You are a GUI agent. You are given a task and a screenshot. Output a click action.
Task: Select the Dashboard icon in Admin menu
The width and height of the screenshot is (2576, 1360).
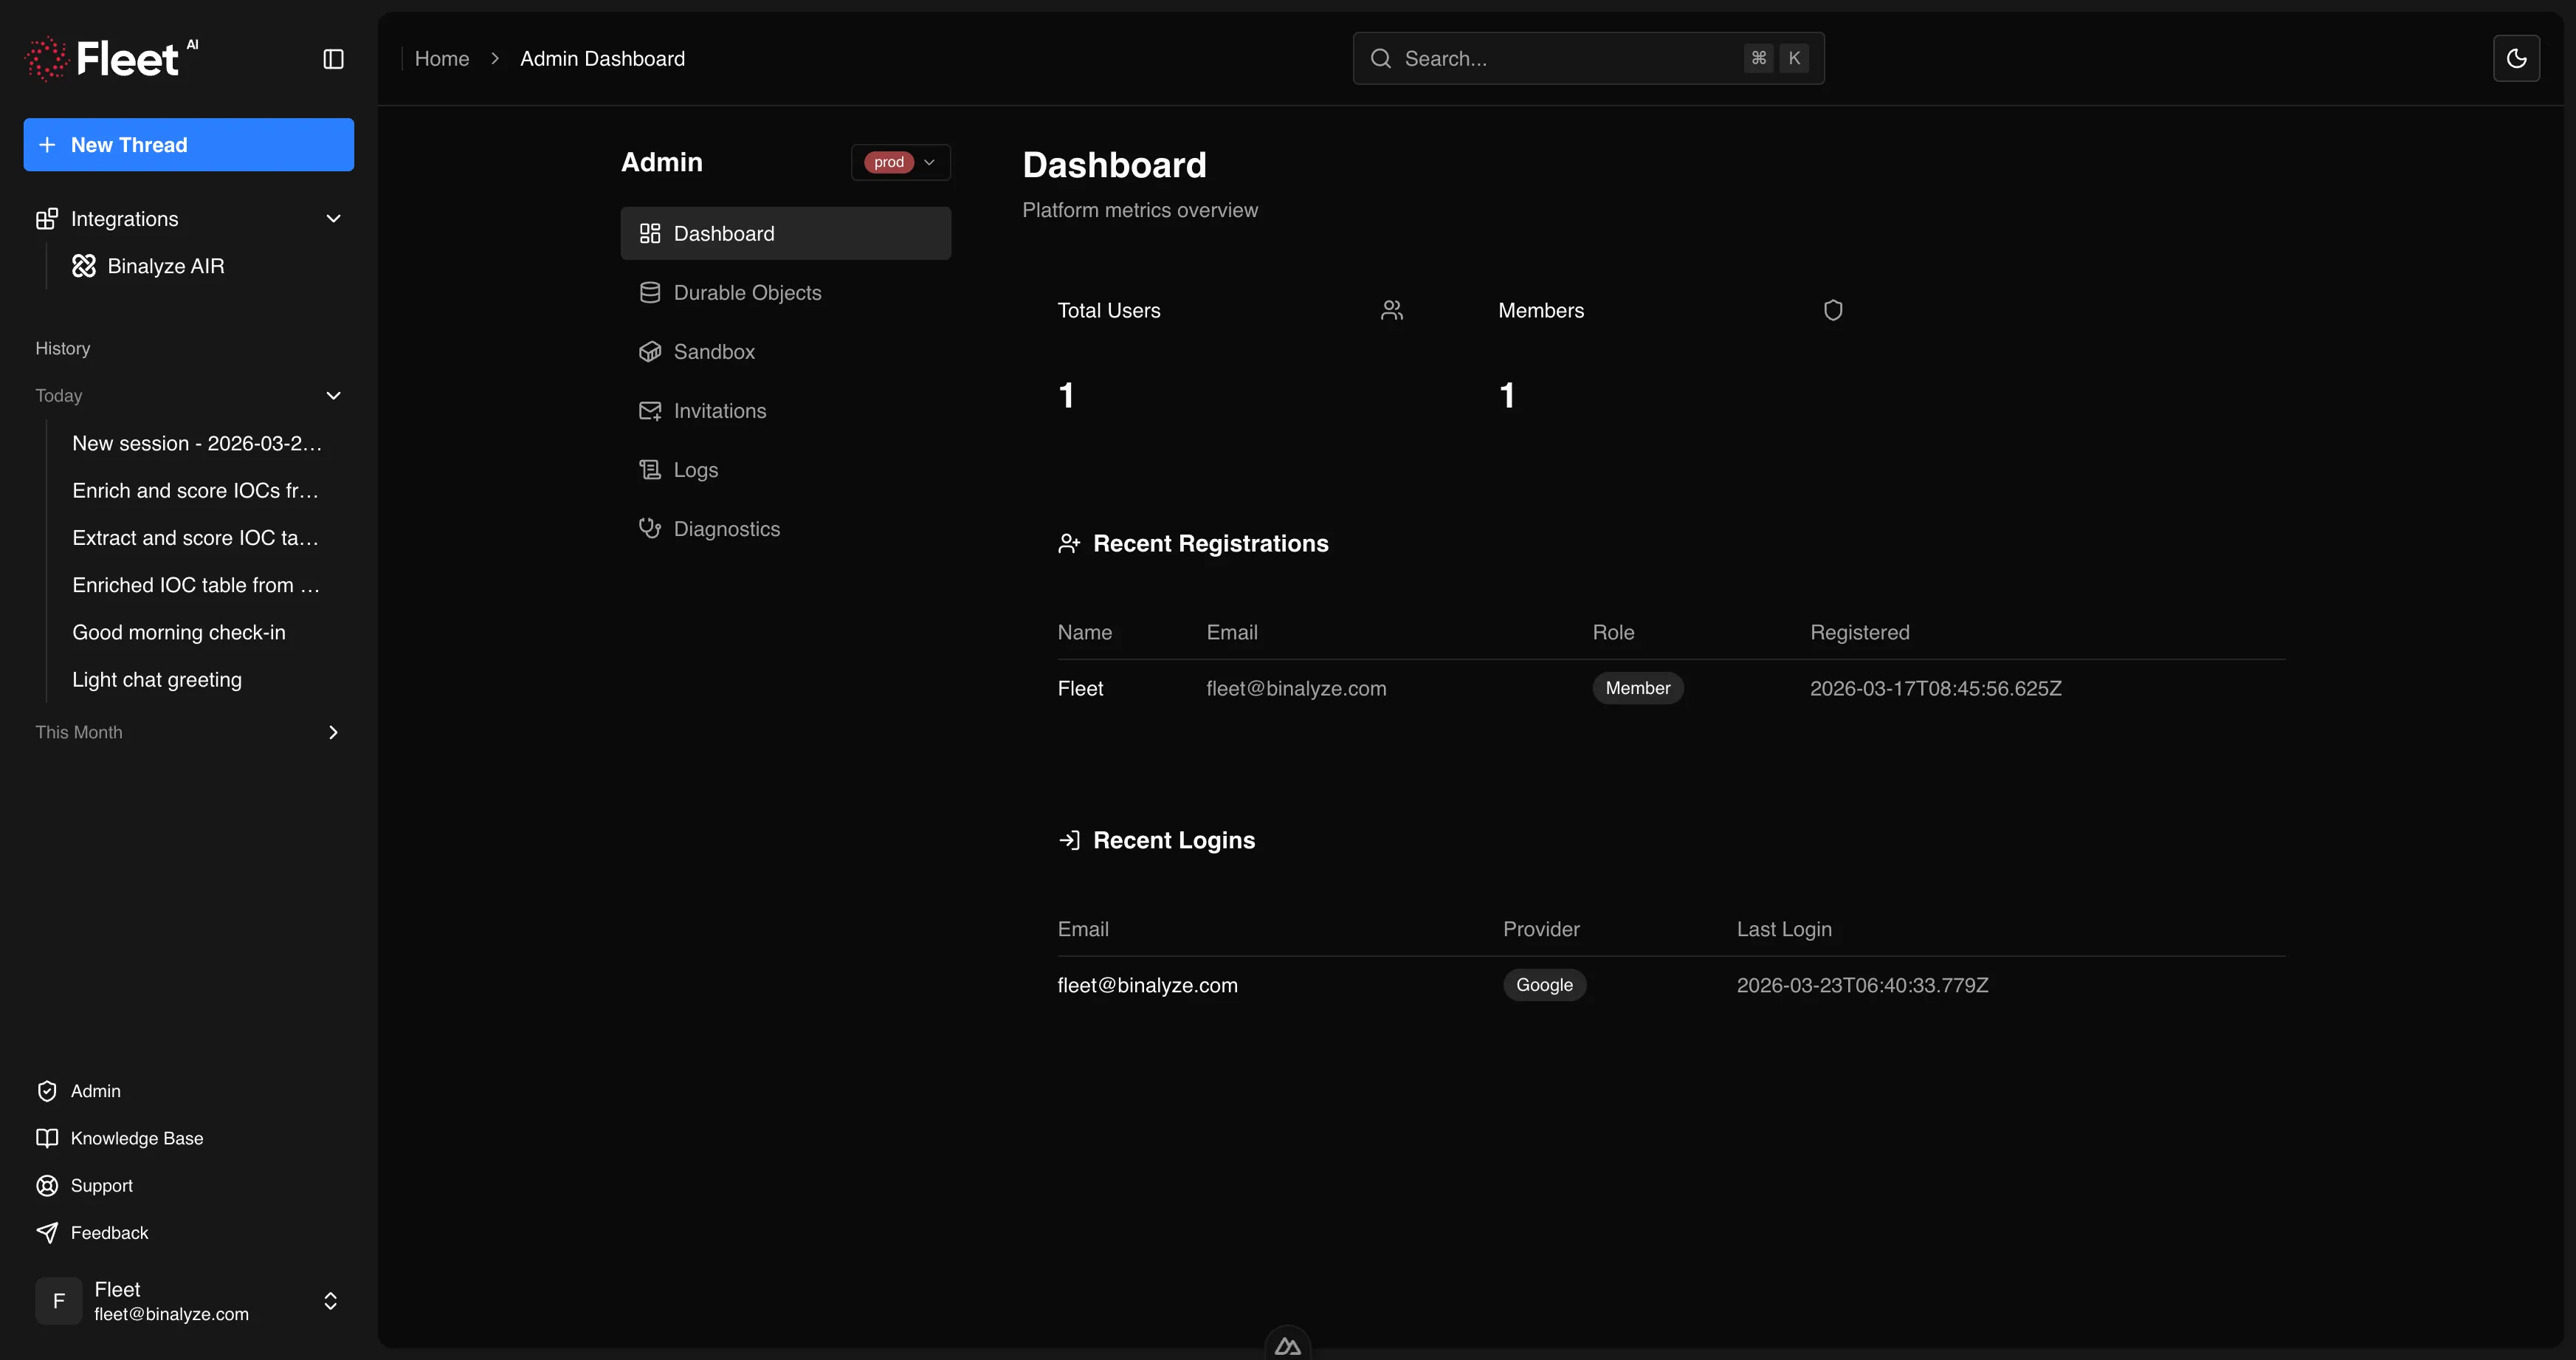[650, 233]
